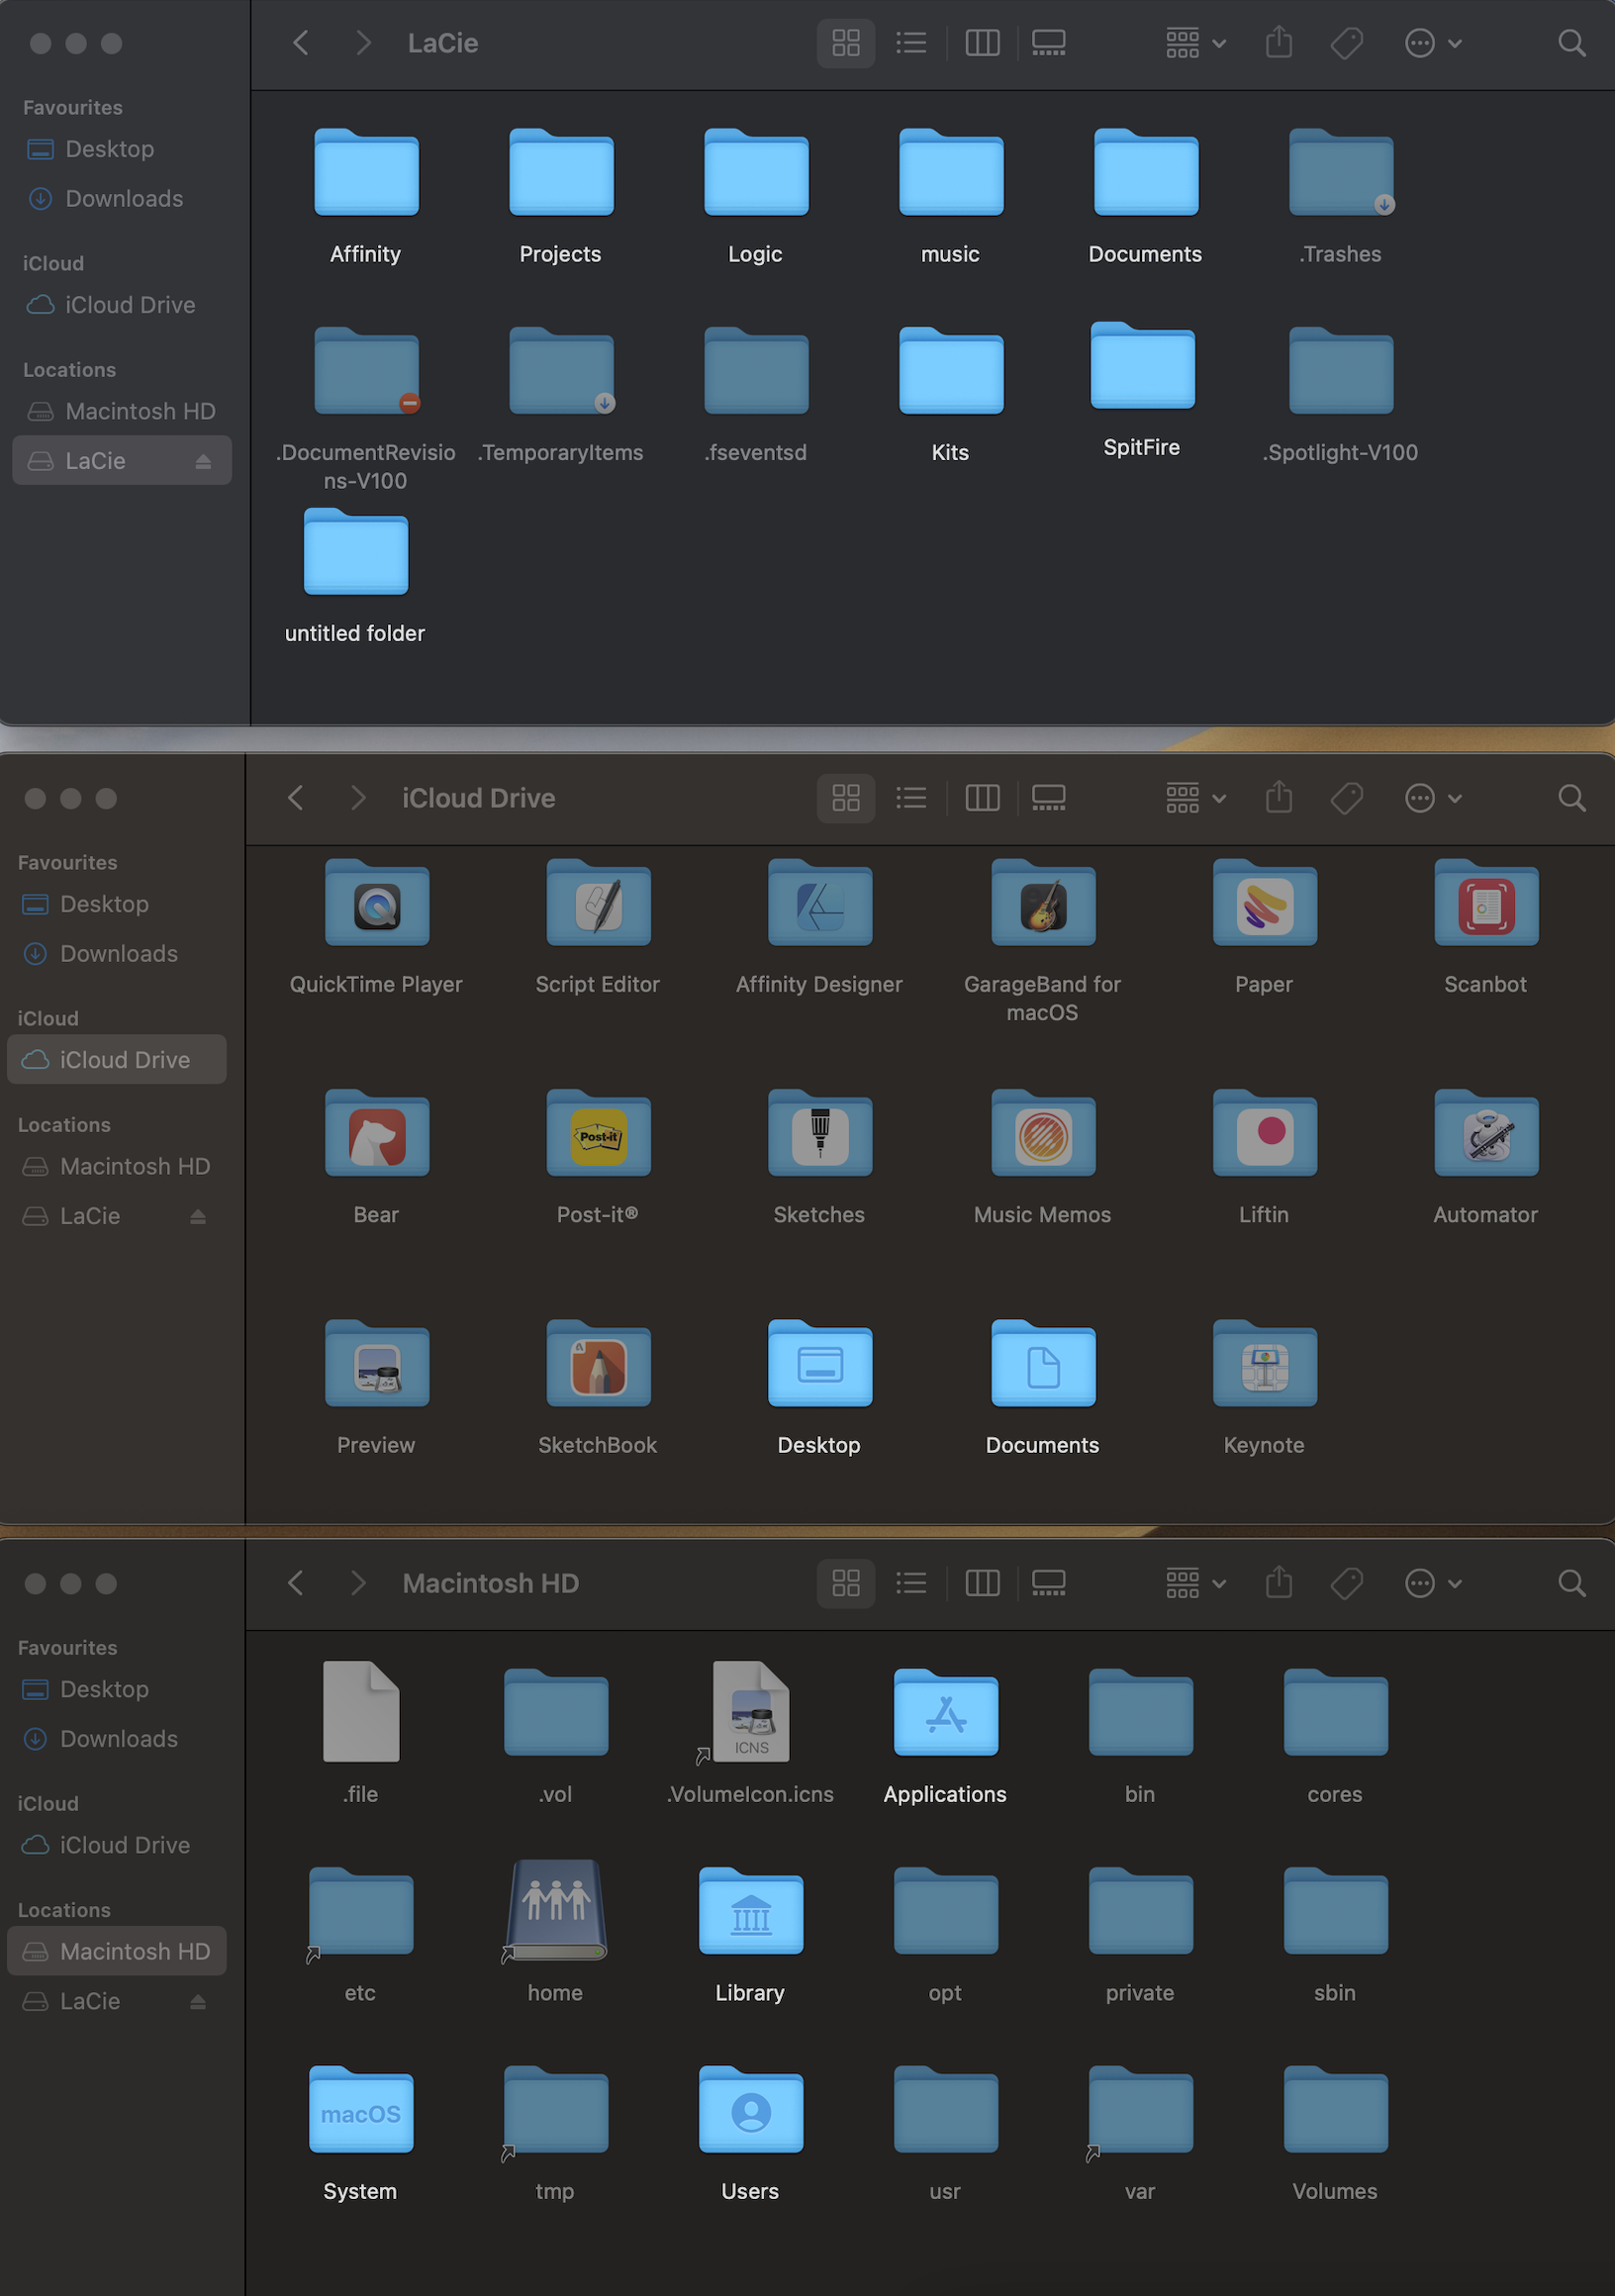Select the Keynote folder in iCloud Drive
Viewport: 1615px width, 2296px height.
[1265, 1364]
